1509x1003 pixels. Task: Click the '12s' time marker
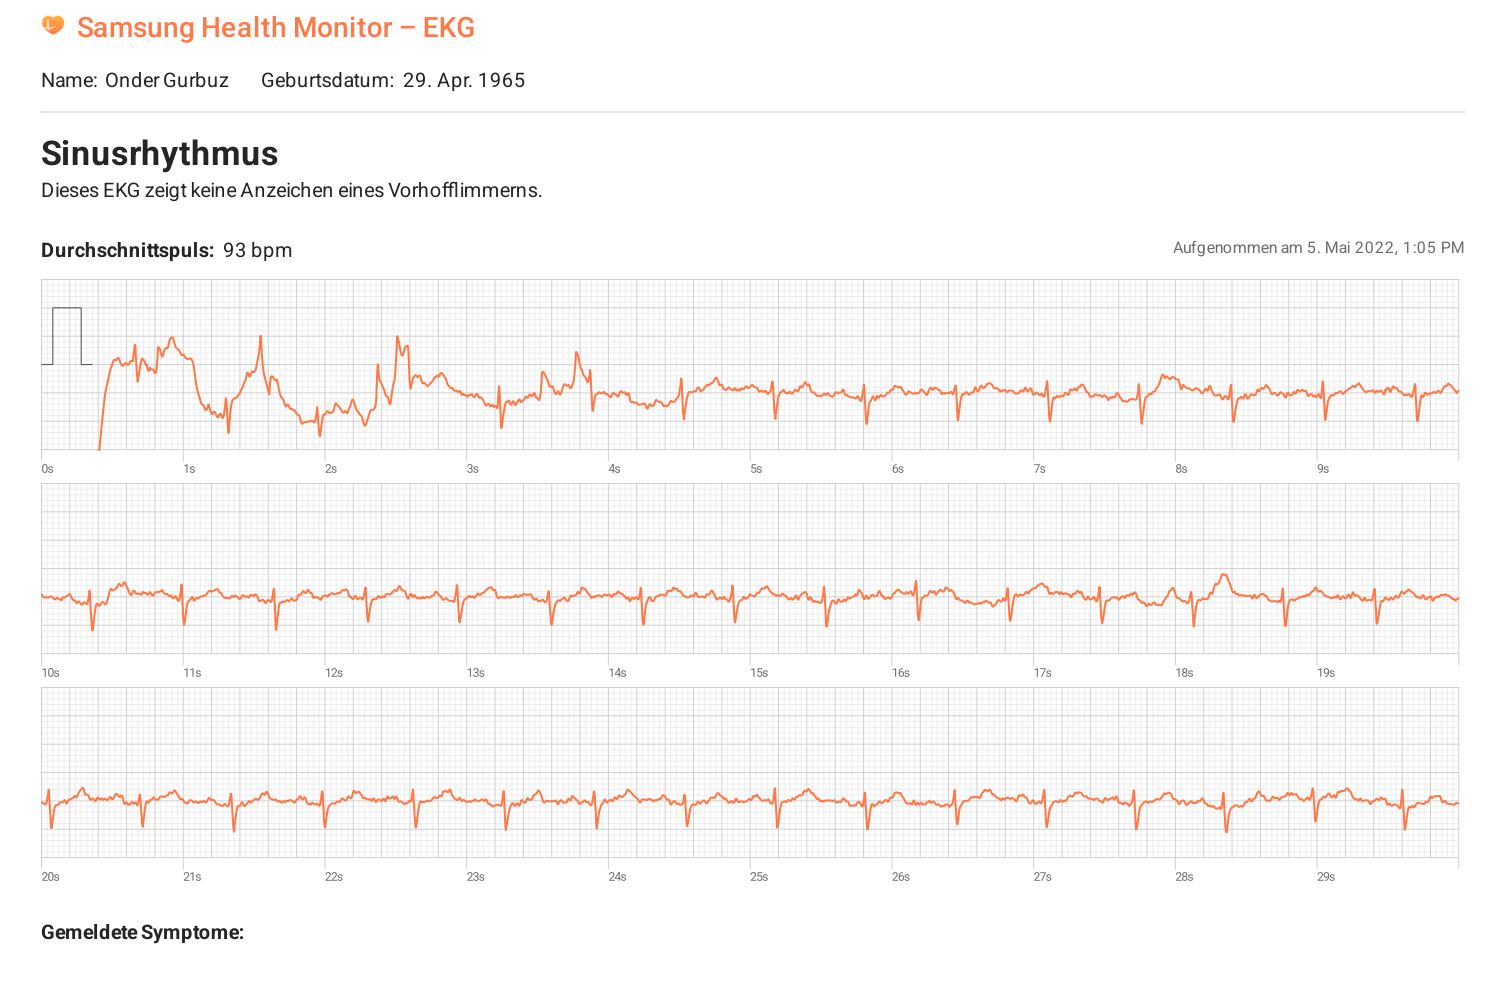334,672
